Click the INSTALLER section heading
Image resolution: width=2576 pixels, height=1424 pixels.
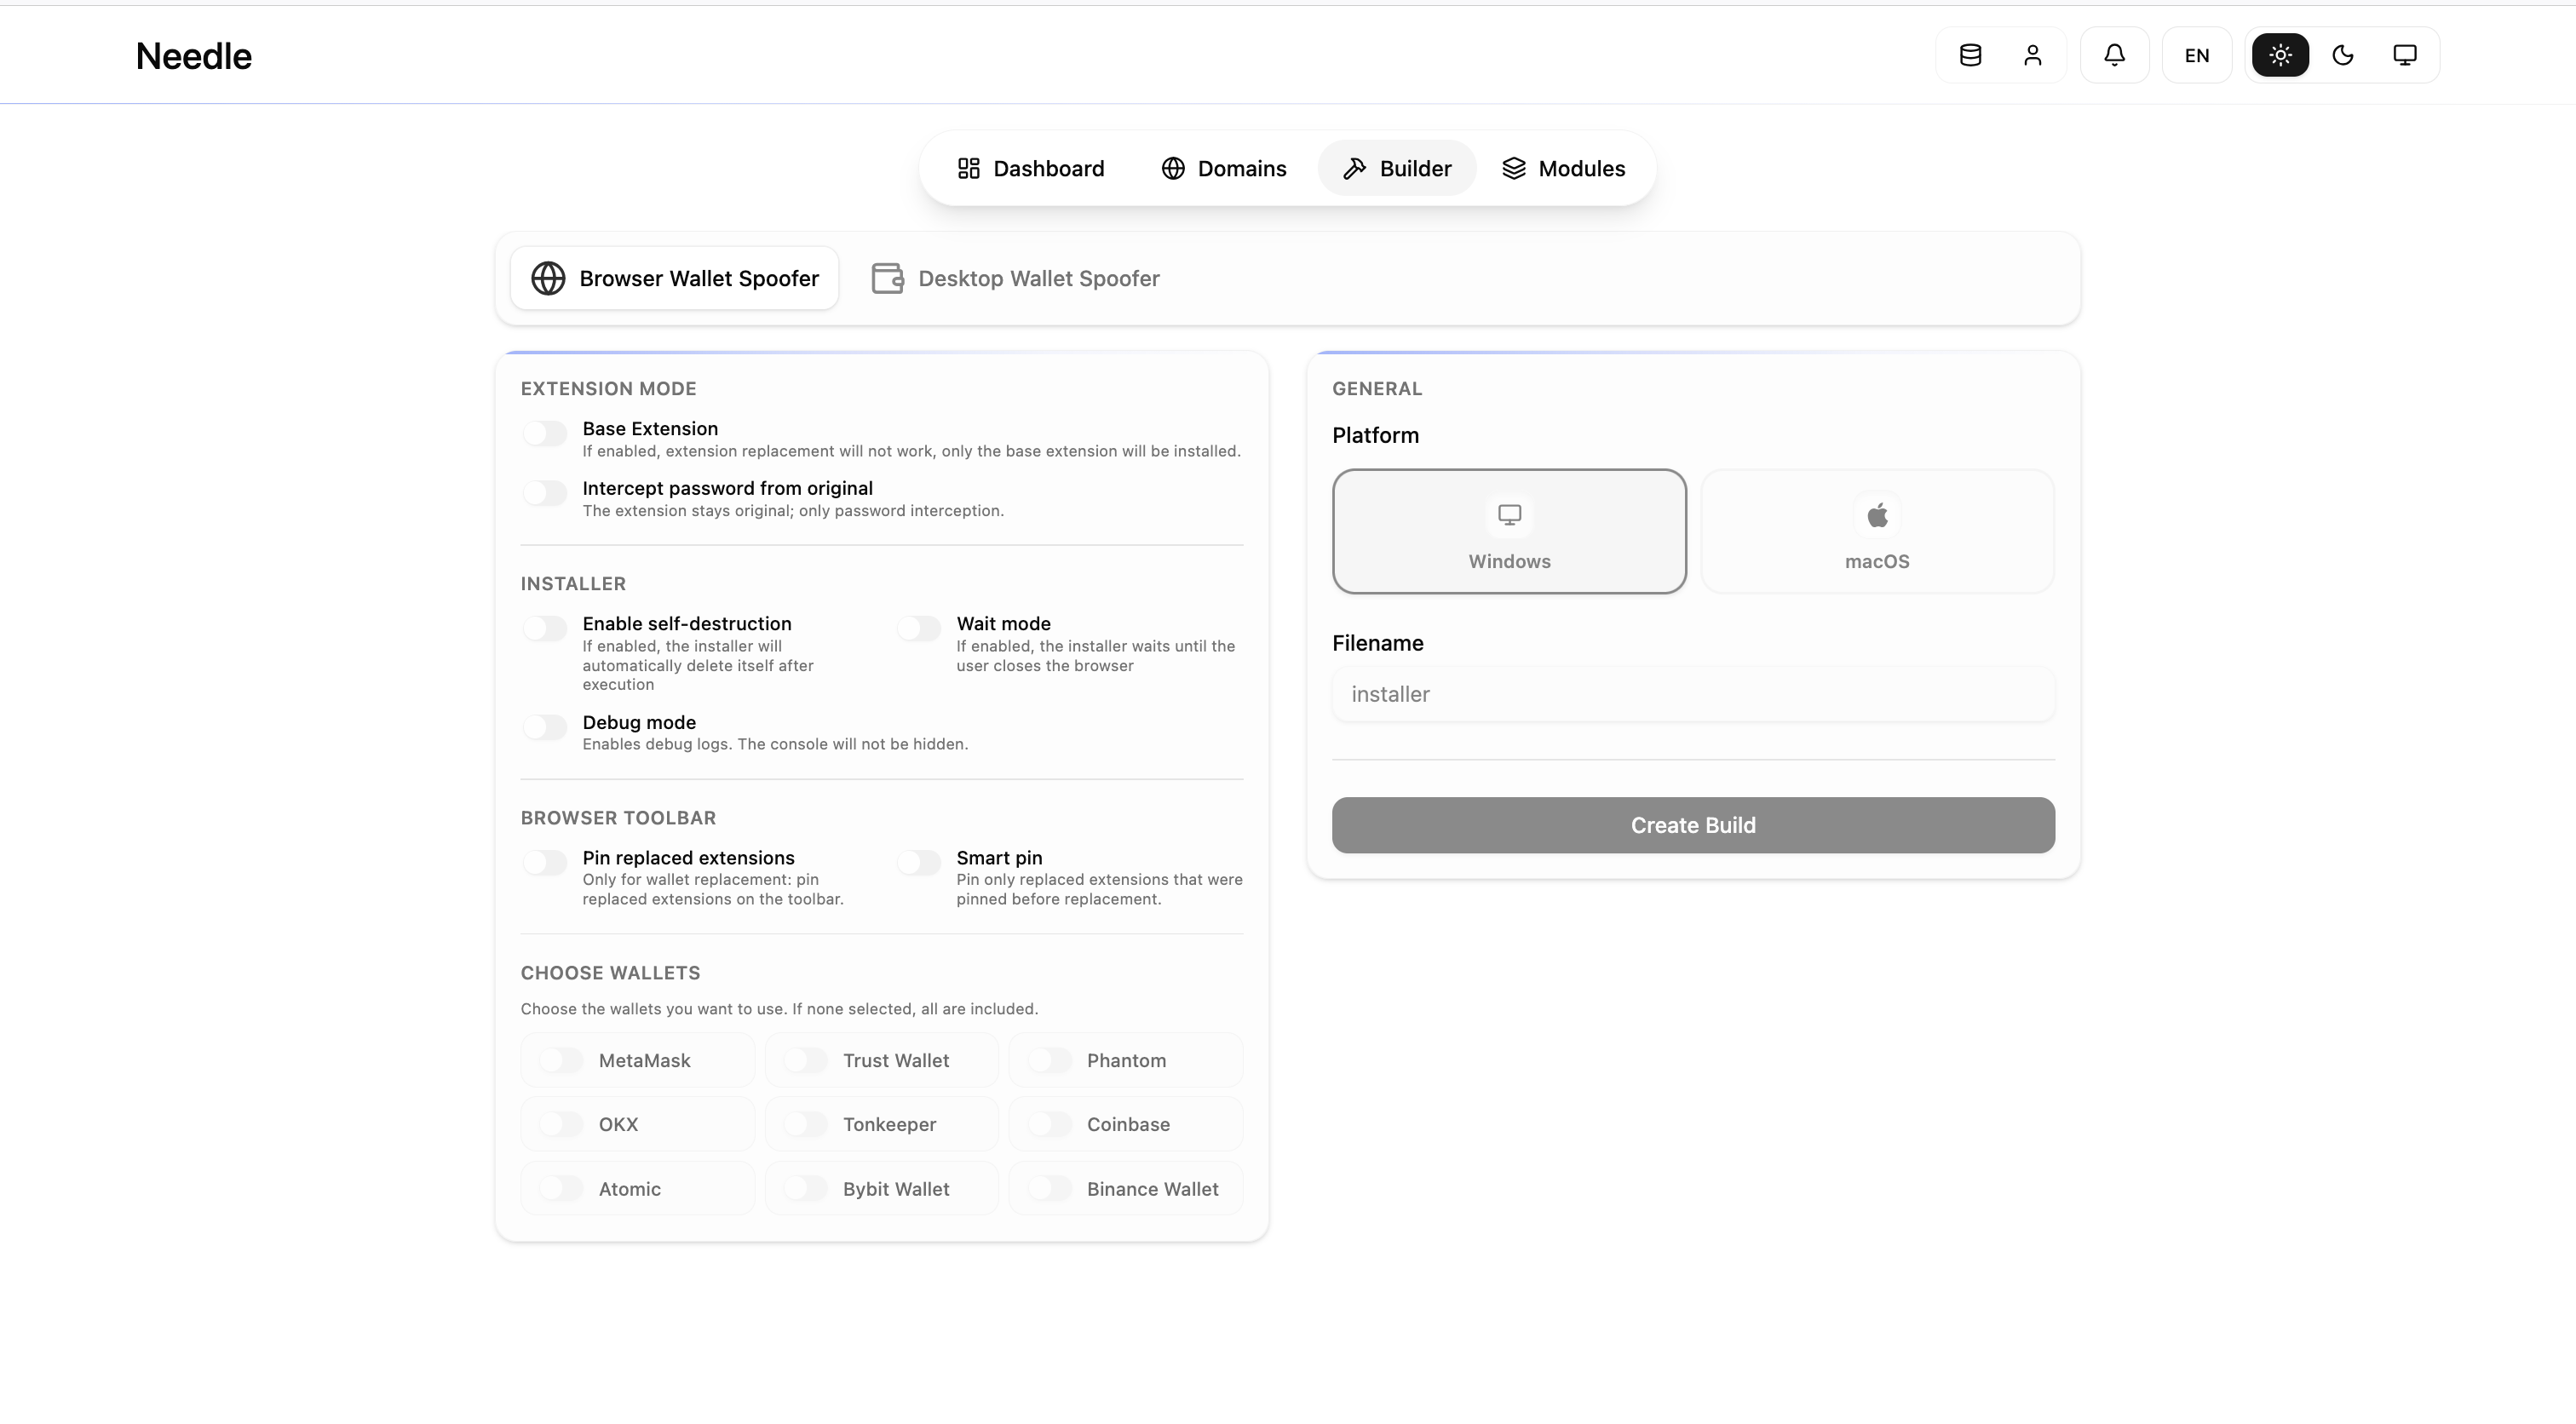pyautogui.click(x=573, y=584)
